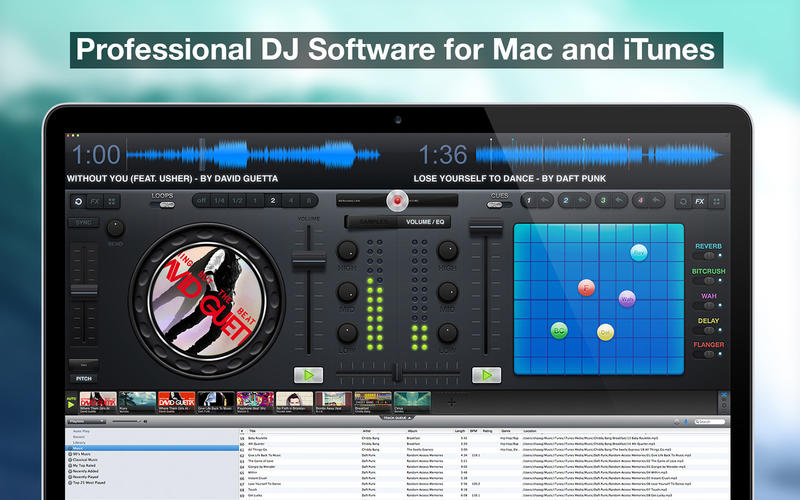Set loop length to off
800x500 pixels.
point(202,201)
